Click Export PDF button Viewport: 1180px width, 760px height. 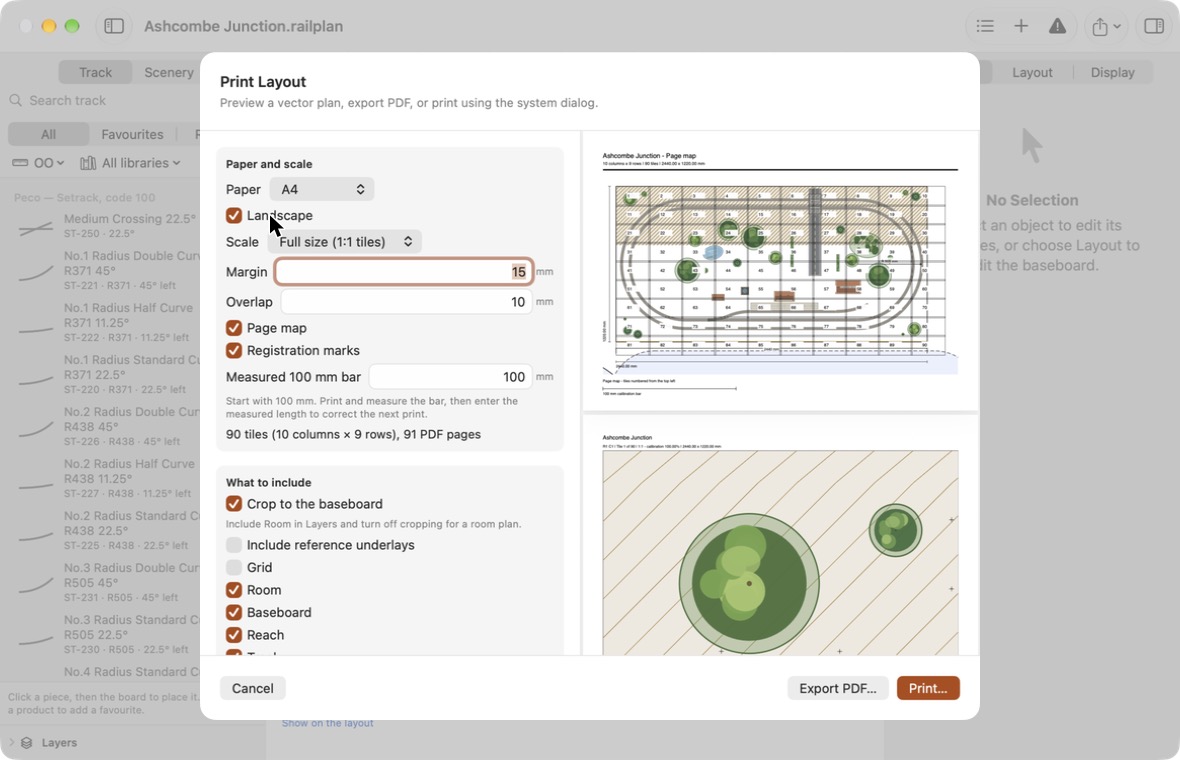[x=838, y=689]
